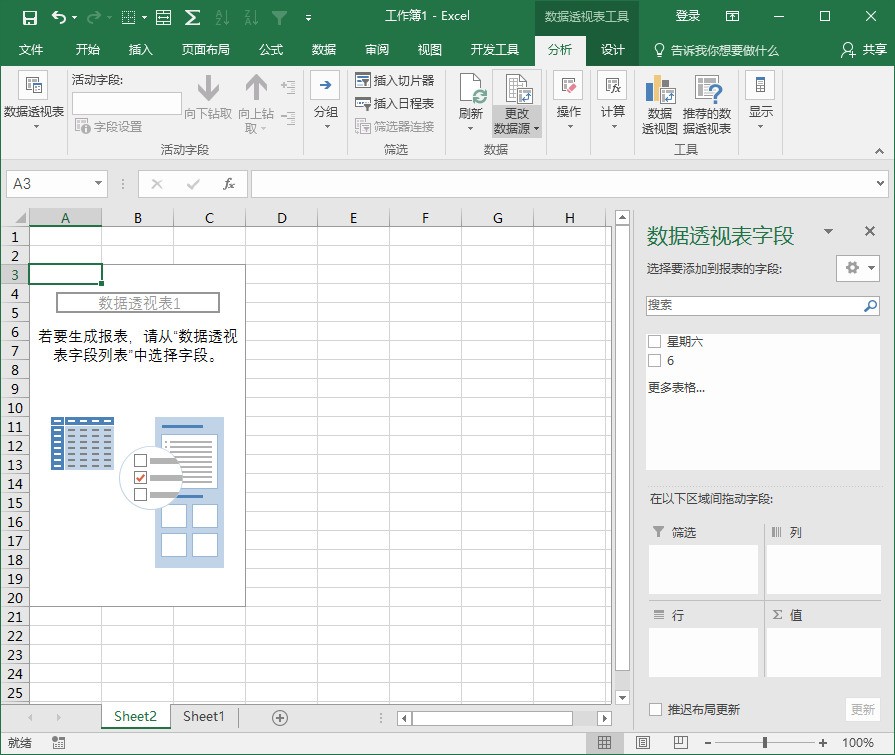Click the field 搜索 search box
This screenshot has width=895, height=755.
(x=755, y=305)
